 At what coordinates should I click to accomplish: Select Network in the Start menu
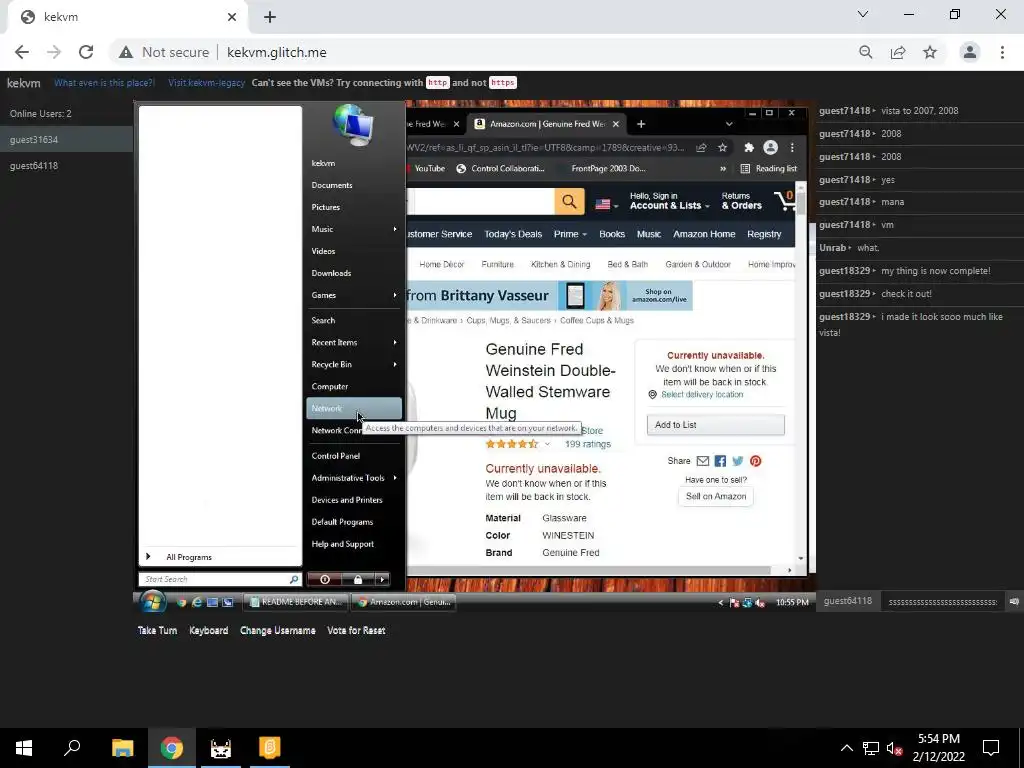pos(354,408)
